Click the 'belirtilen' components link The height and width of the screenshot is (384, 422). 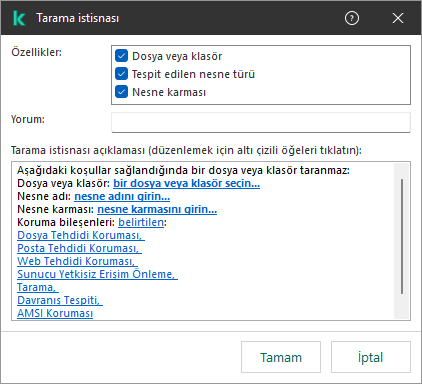(x=141, y=222)
